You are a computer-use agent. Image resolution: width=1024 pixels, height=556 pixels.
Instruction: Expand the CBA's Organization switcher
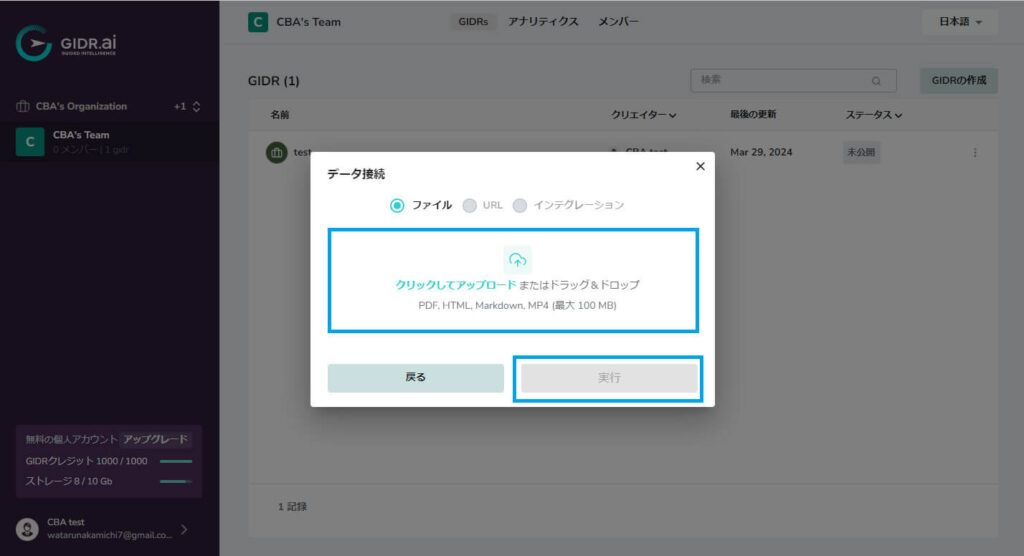tap(196, 106)
